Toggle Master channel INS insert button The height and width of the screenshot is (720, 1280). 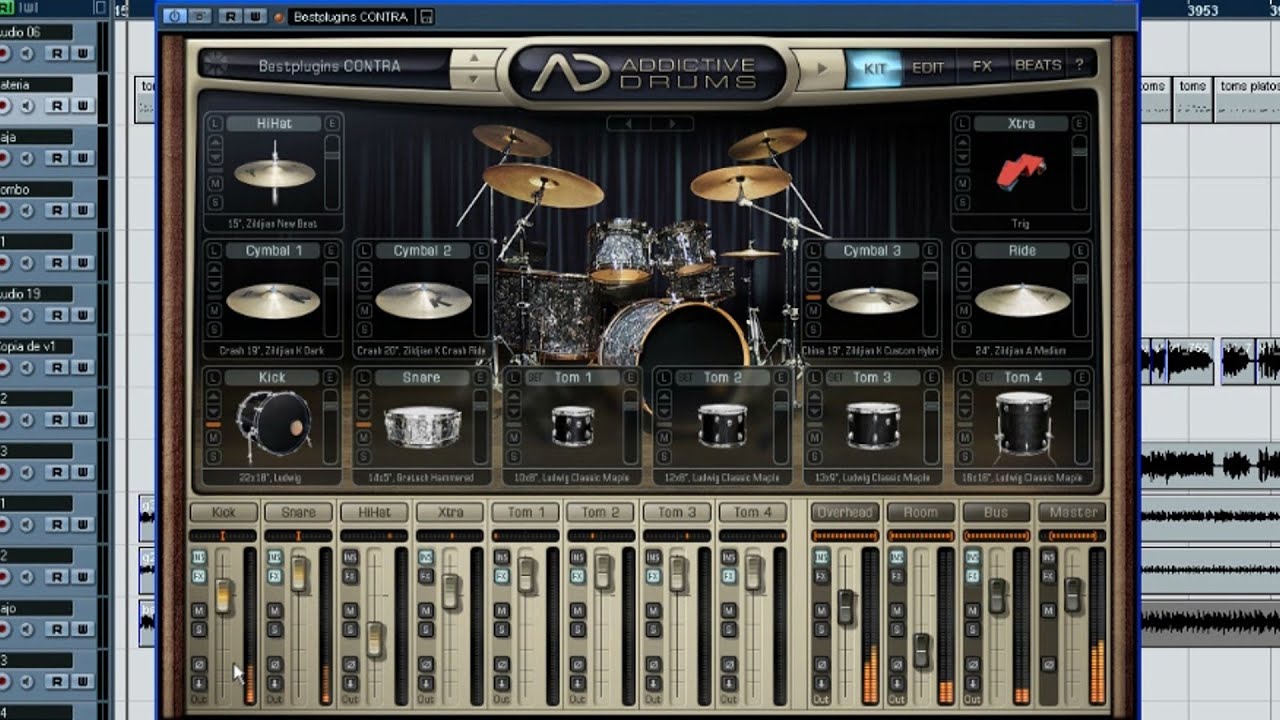pos(1047,557)
